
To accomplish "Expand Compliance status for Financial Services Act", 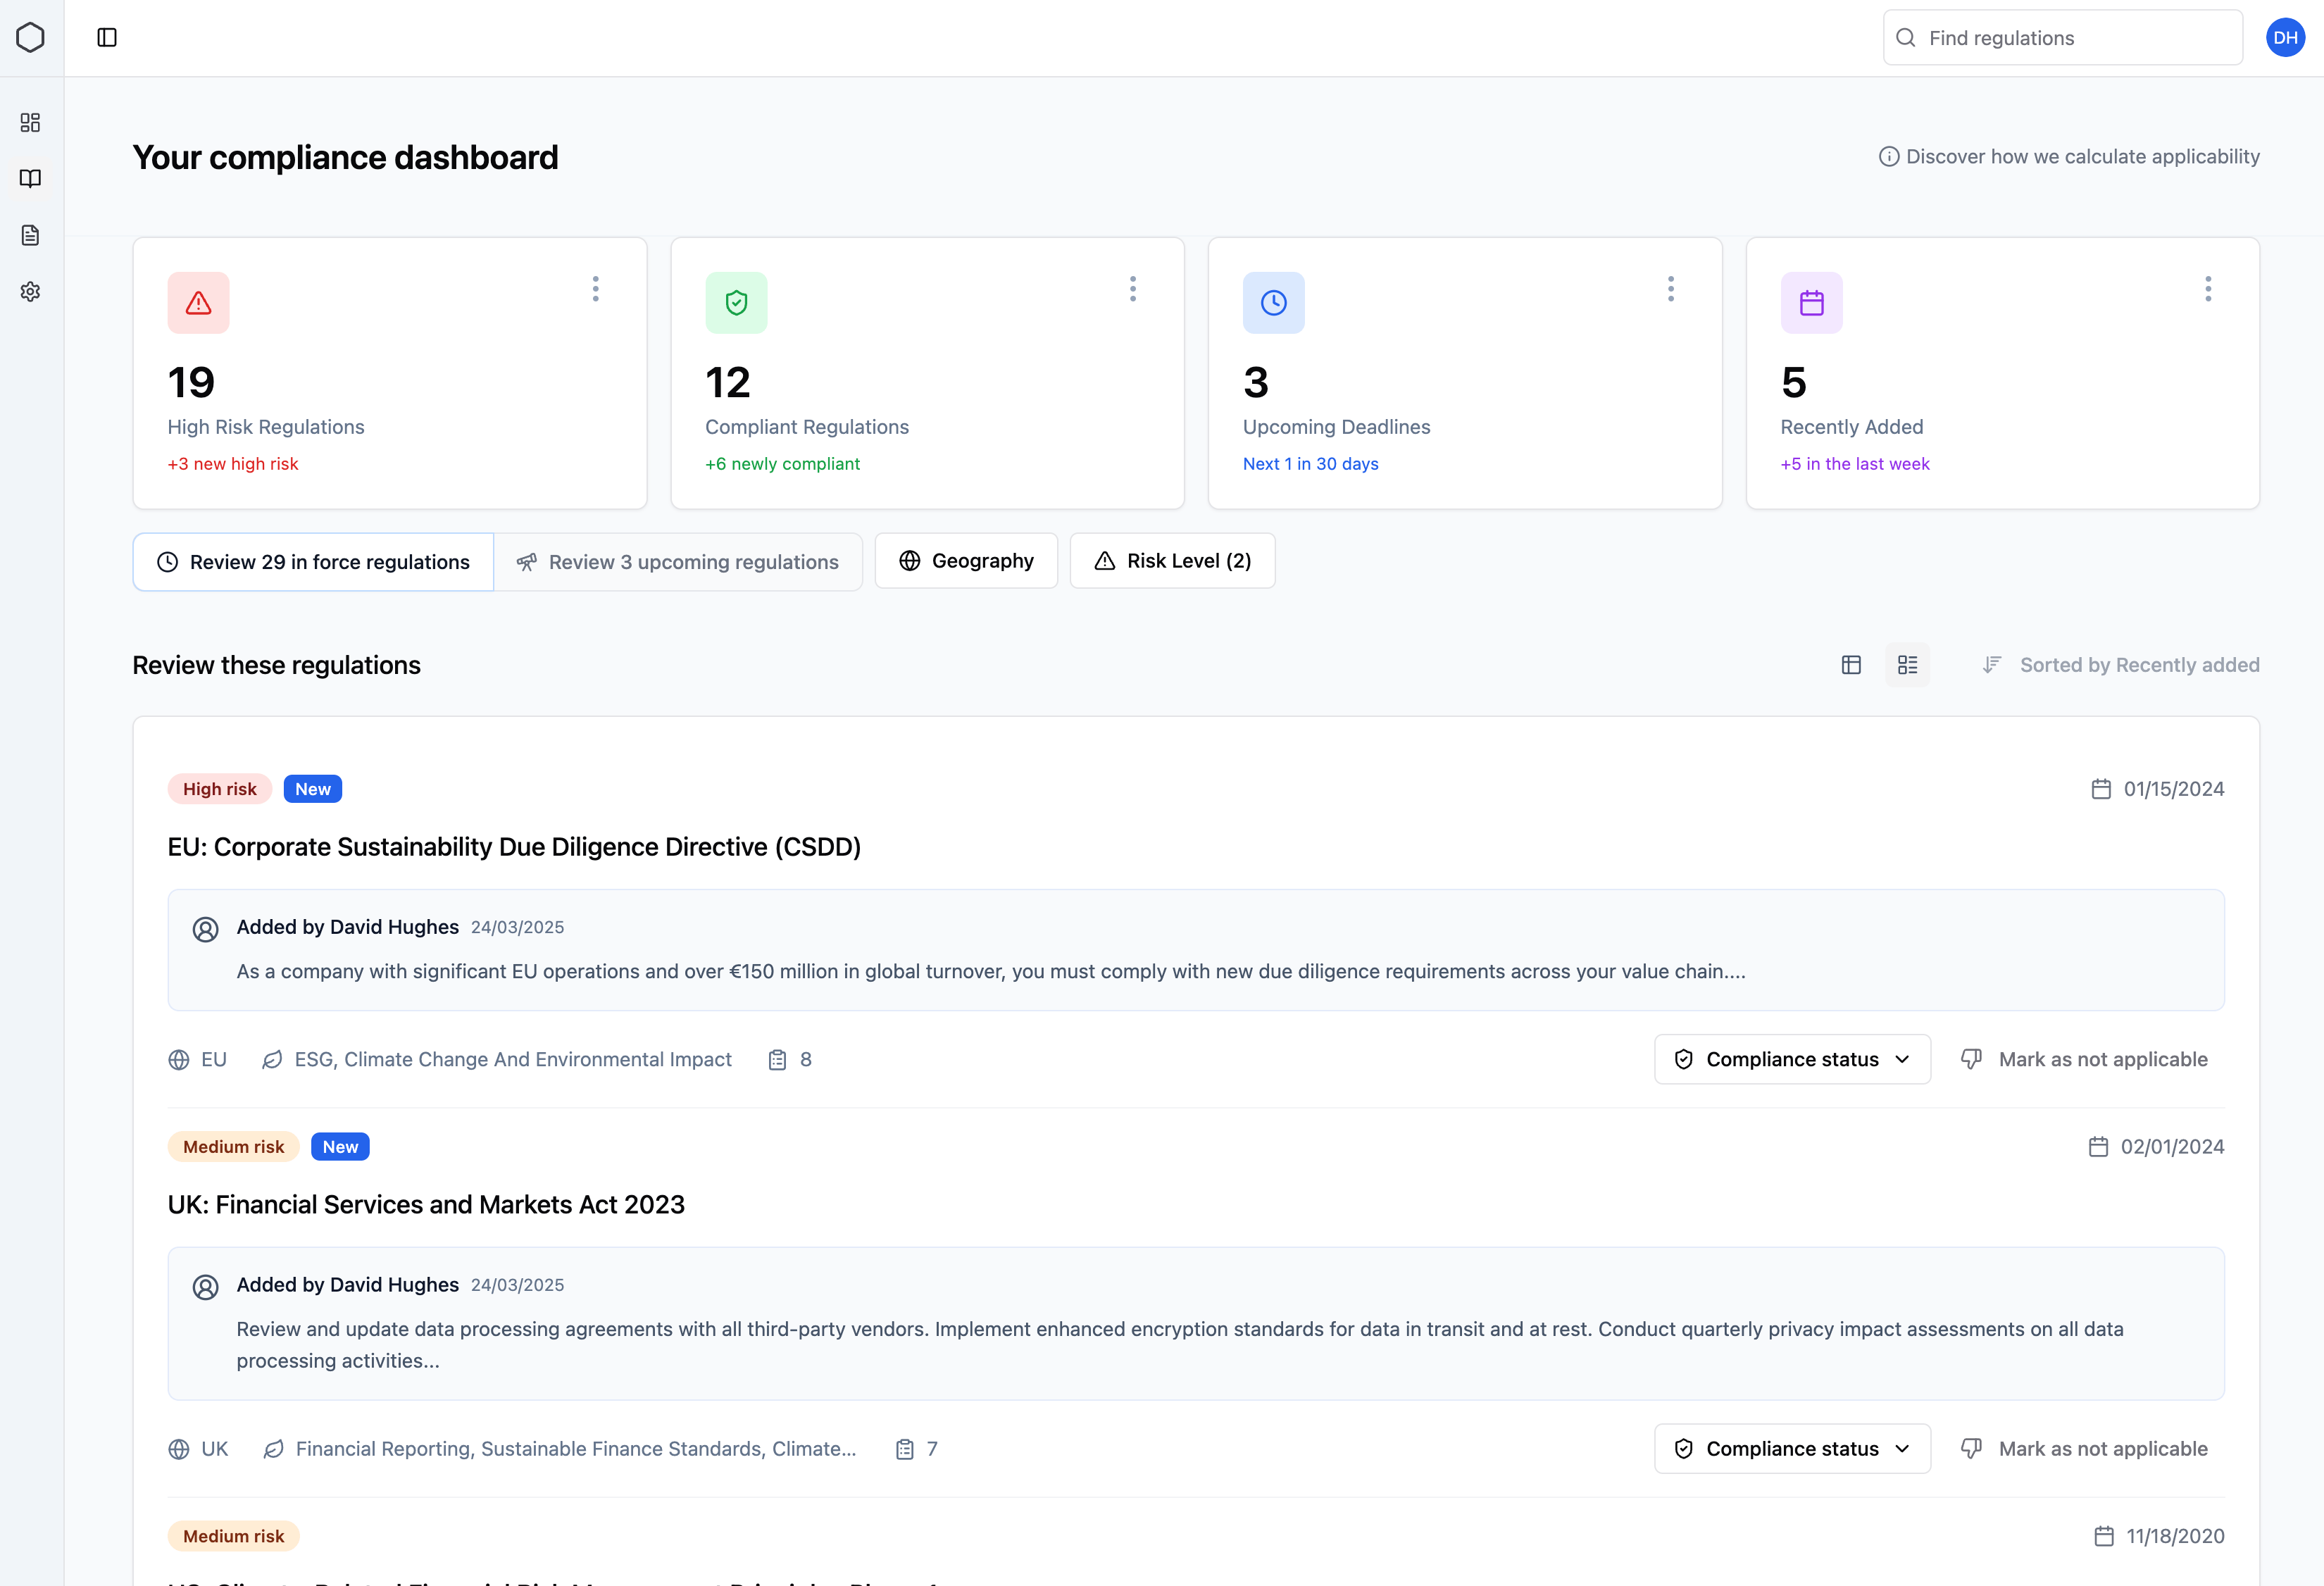I will click(x=1791, y=1448).
